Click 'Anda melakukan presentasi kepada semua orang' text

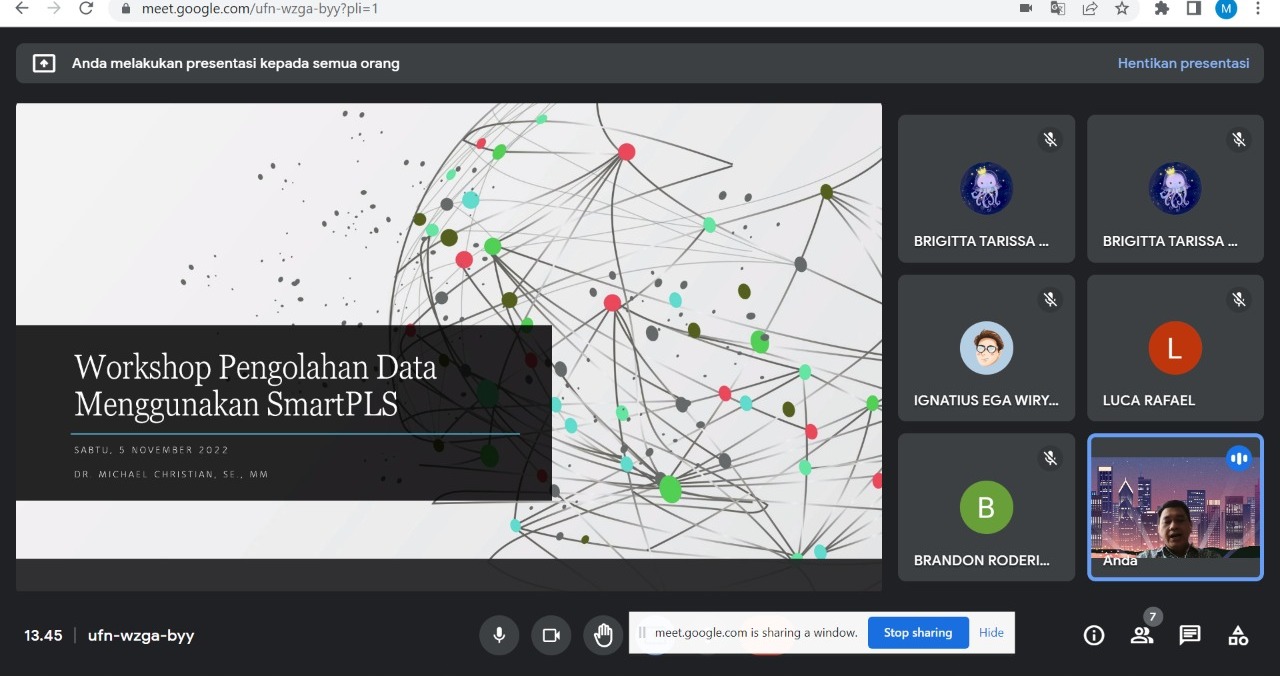coord(236,63)
